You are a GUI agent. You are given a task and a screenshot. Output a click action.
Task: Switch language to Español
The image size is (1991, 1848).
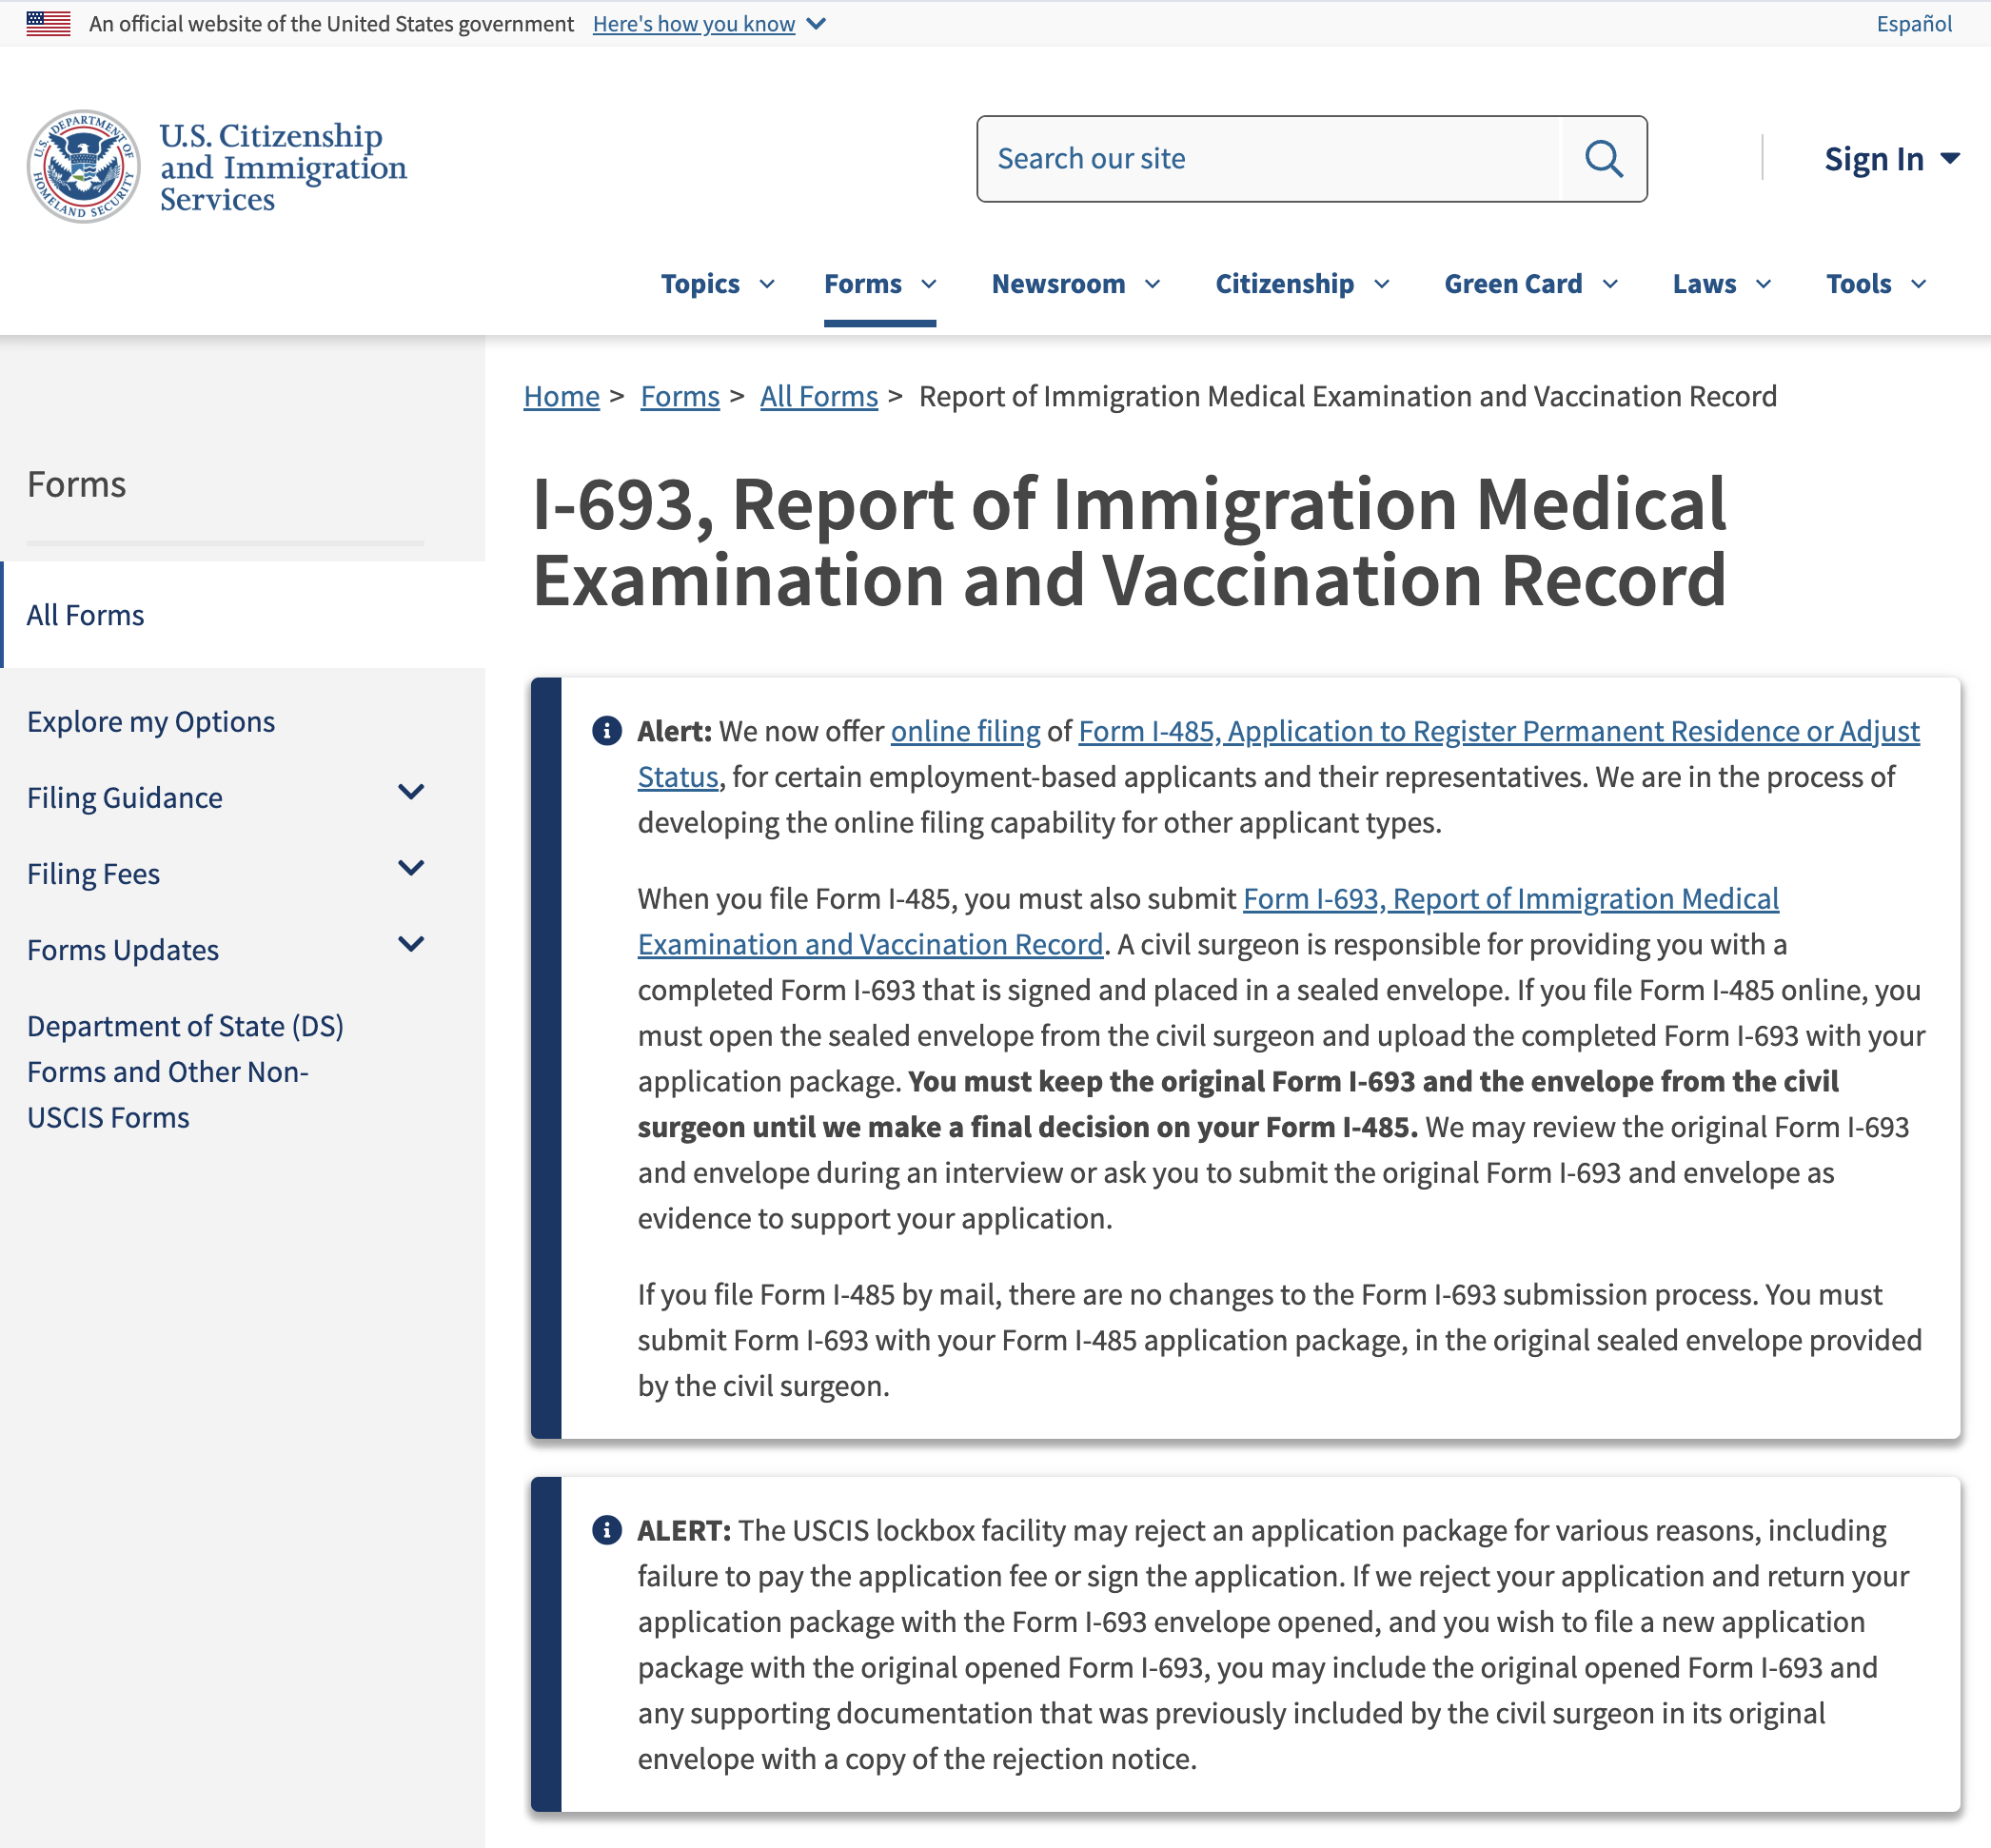[1913, 24]
